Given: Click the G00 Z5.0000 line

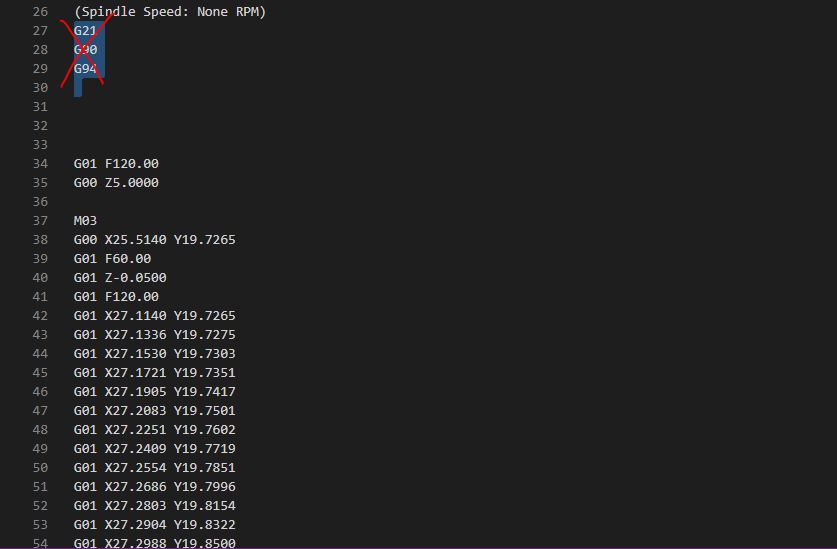Looking at the screenshot, I should [116, 183].
